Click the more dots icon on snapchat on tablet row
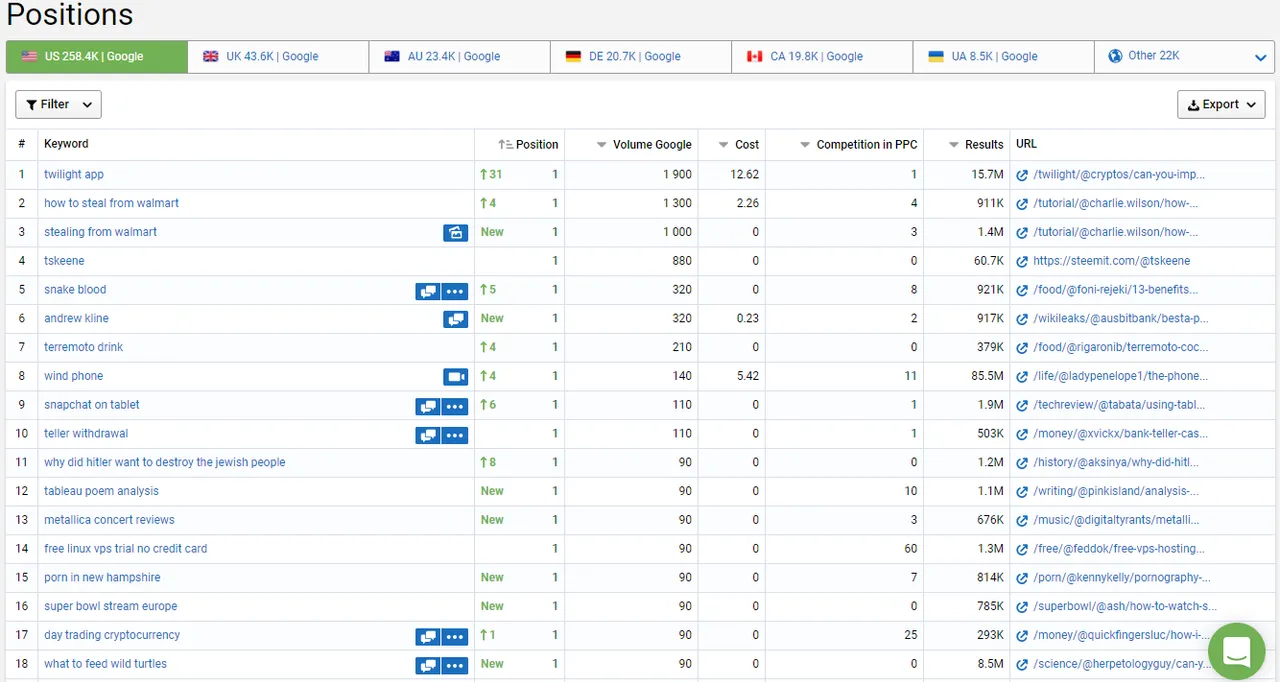This screenshot has height=682, width=1280. point(455,405)
